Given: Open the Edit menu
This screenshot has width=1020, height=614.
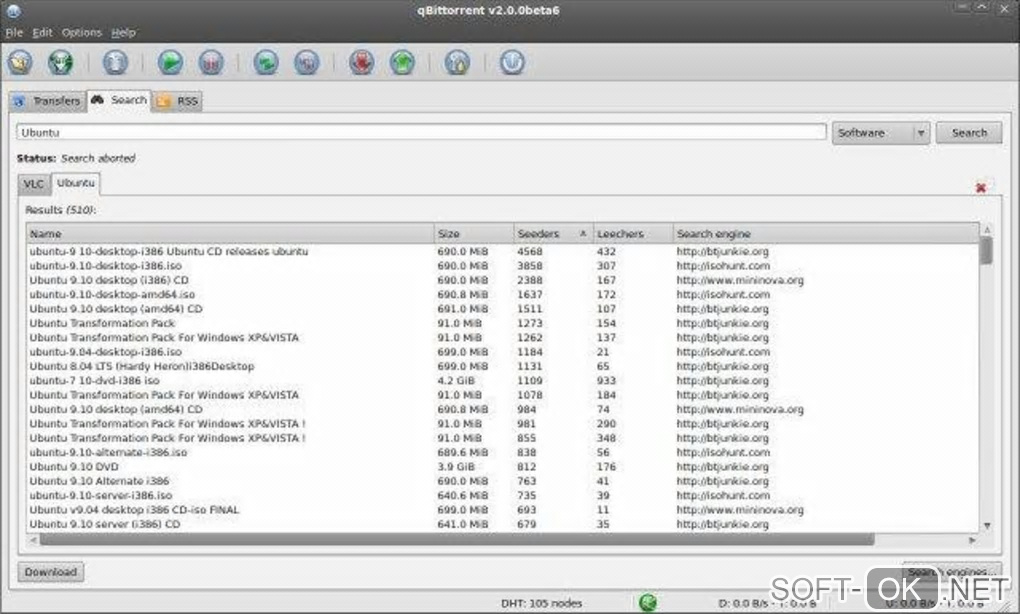Looking at the screenshot, I should pos(42,33).
